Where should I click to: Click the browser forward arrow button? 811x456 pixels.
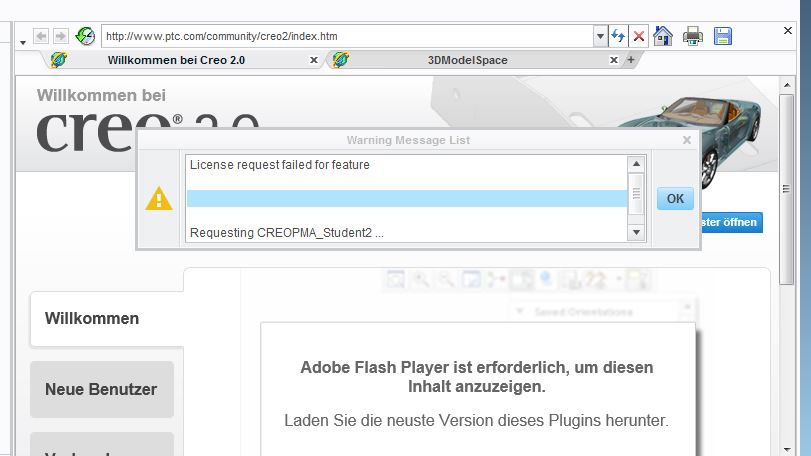(x=61, y=36)
